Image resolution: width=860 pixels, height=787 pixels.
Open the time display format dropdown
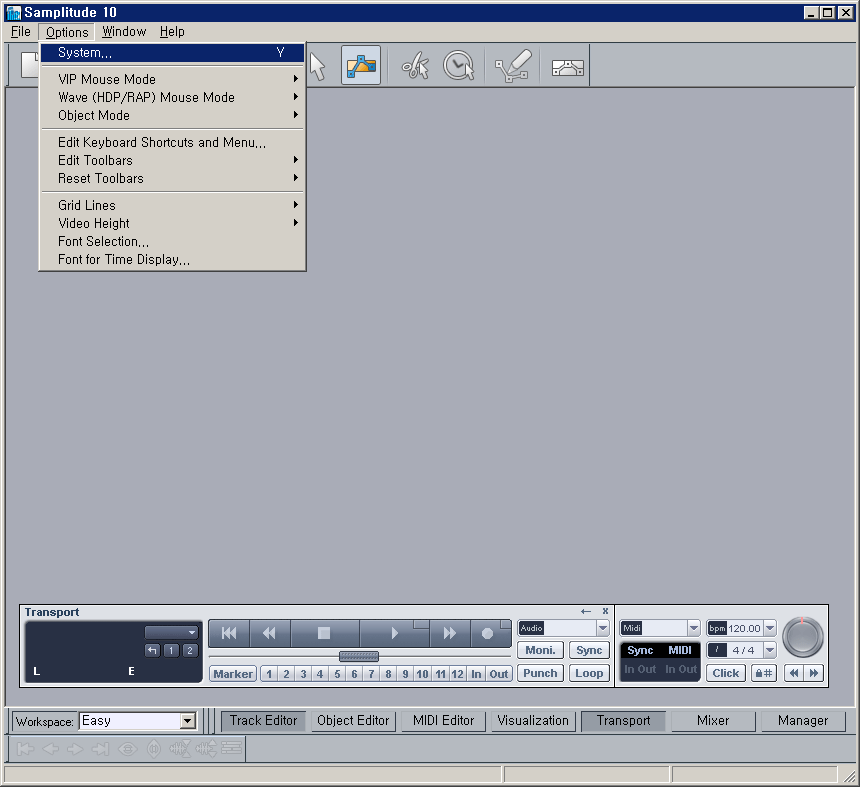(x=171, y=632)
